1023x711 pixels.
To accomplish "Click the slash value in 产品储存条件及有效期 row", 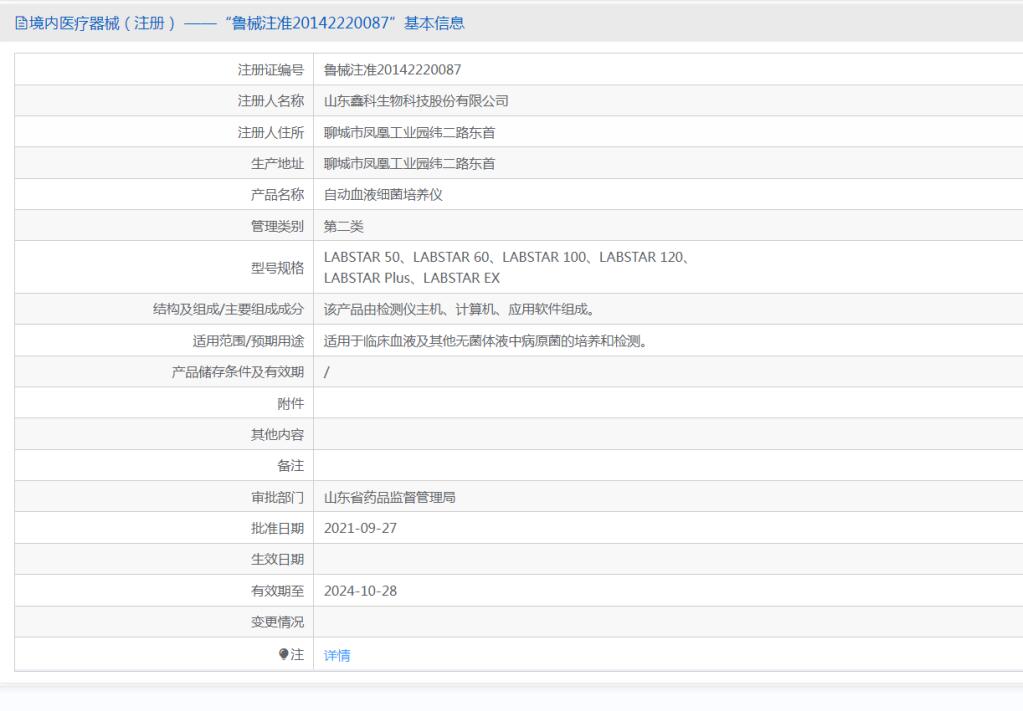I will [x=327, y=372].
